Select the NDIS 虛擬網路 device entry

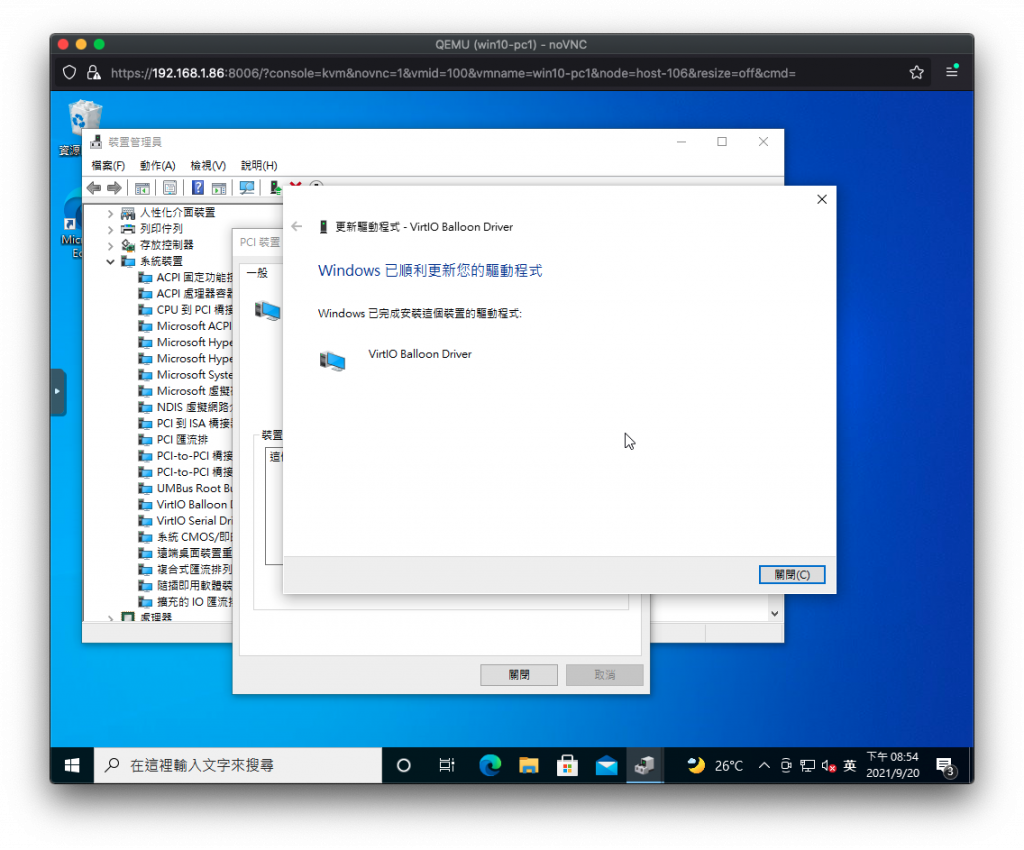click(185, 407)
